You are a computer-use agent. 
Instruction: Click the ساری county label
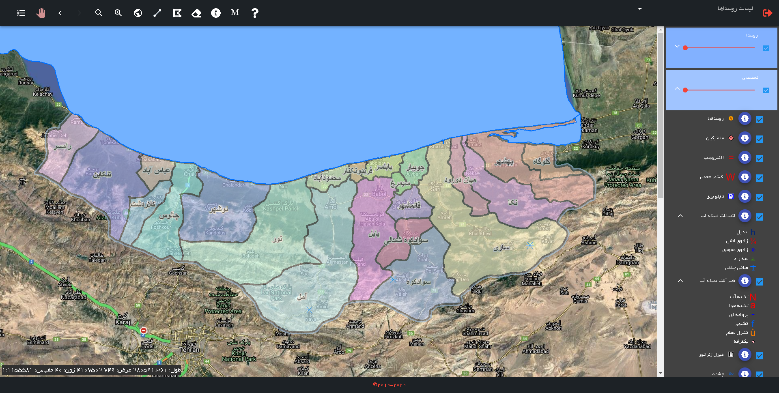pyautogui.click(x=501, y=247)
